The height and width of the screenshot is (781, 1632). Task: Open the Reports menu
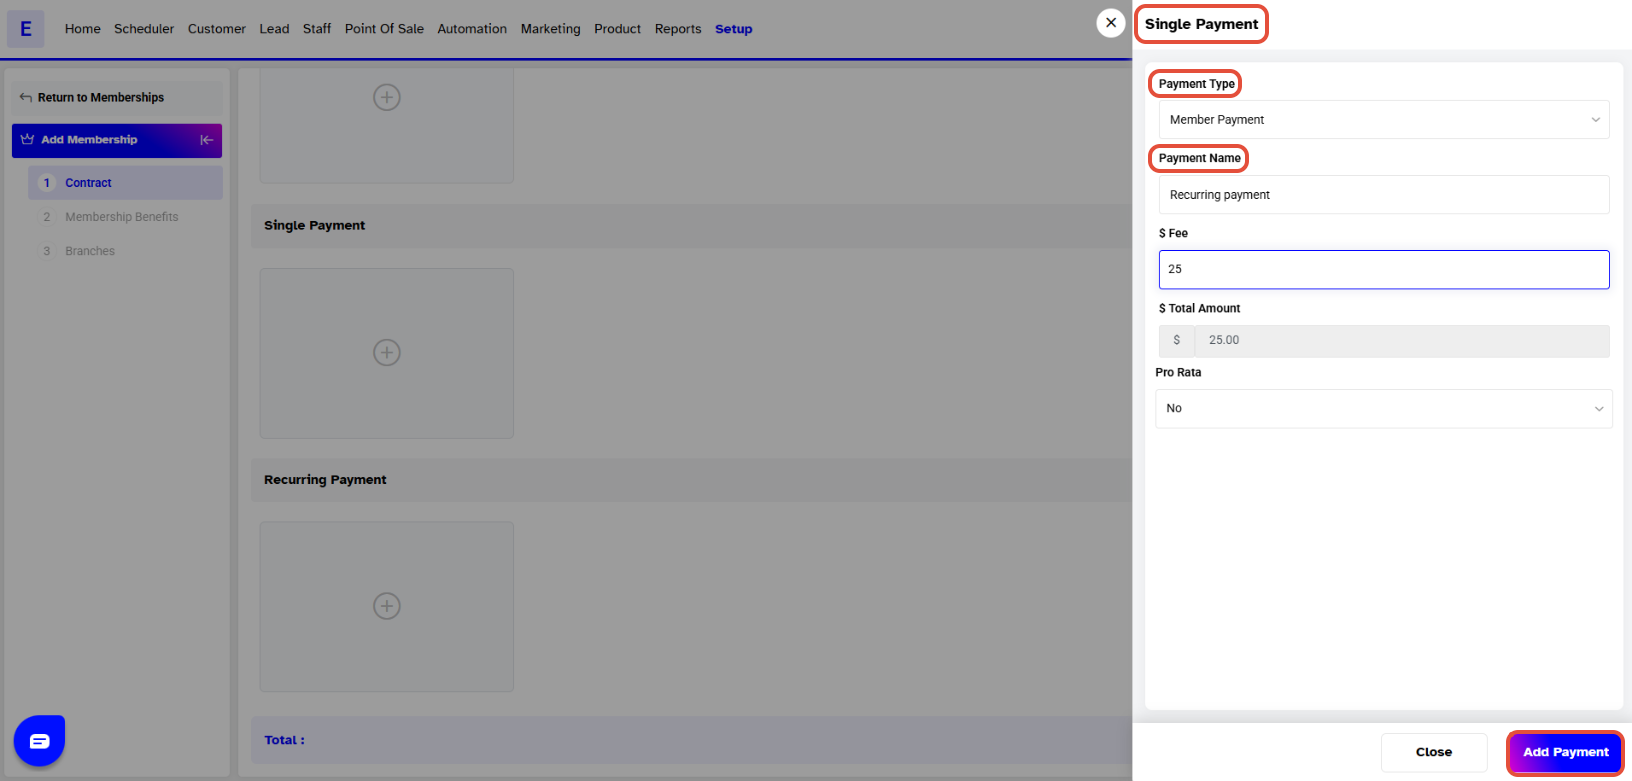(678, 29)
